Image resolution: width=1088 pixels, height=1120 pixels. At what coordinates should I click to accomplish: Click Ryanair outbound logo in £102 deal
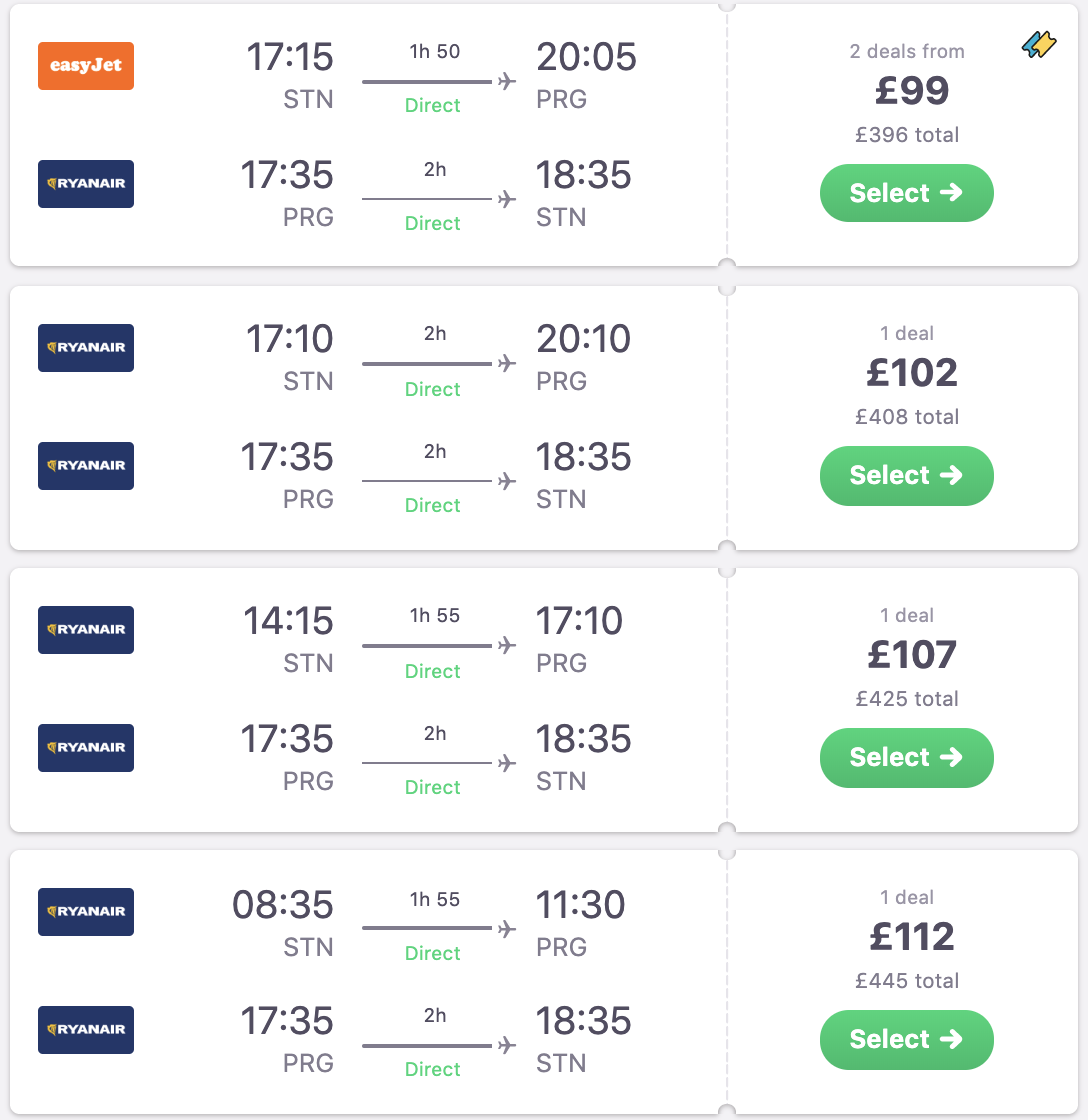coord(86,348)
